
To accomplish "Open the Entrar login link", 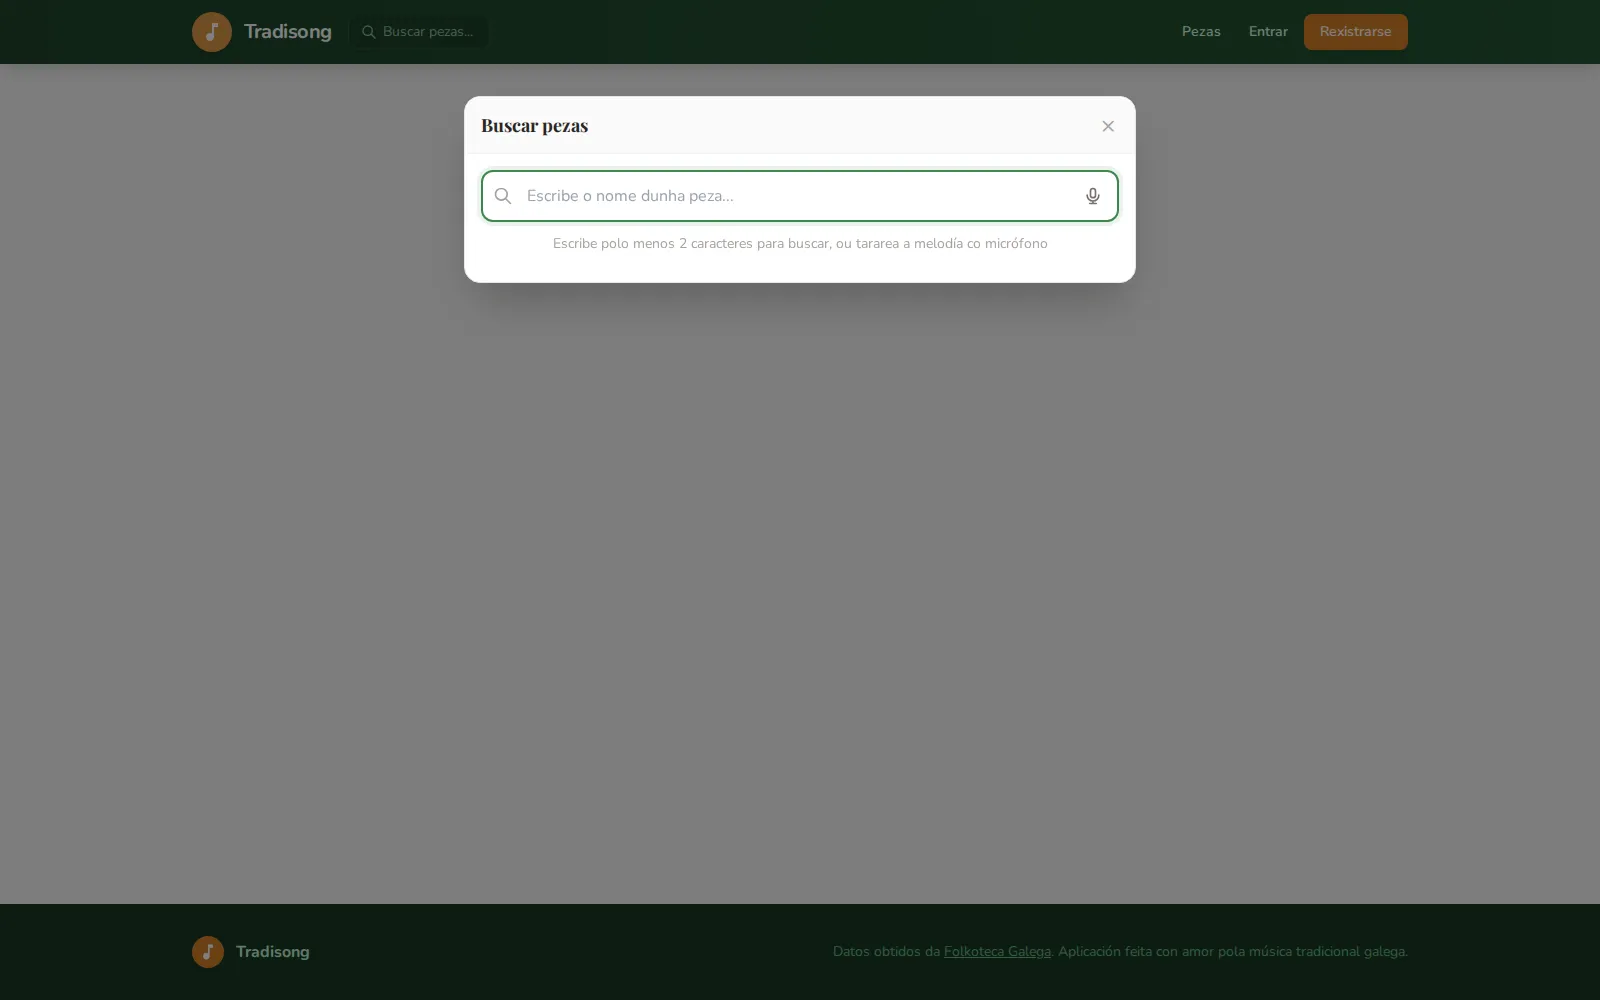I will (x=1268, y=32).
